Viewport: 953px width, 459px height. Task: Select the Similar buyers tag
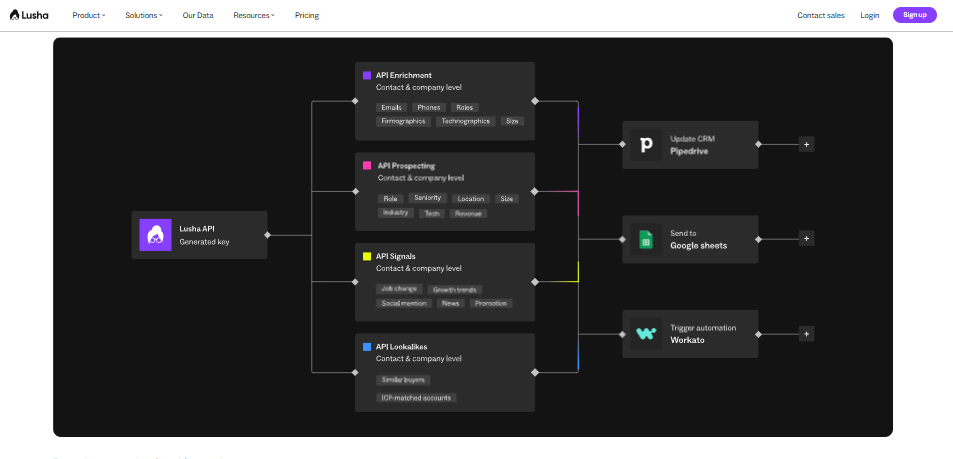pos(404,380)
